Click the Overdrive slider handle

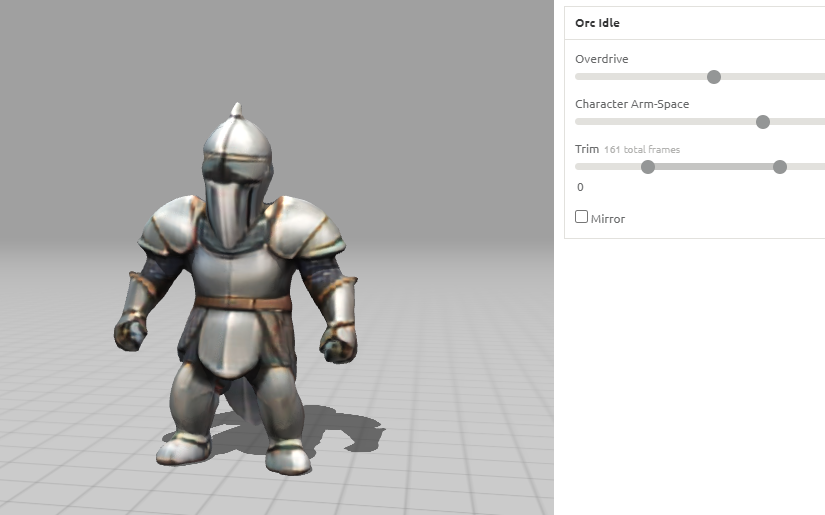coord(714,77)
